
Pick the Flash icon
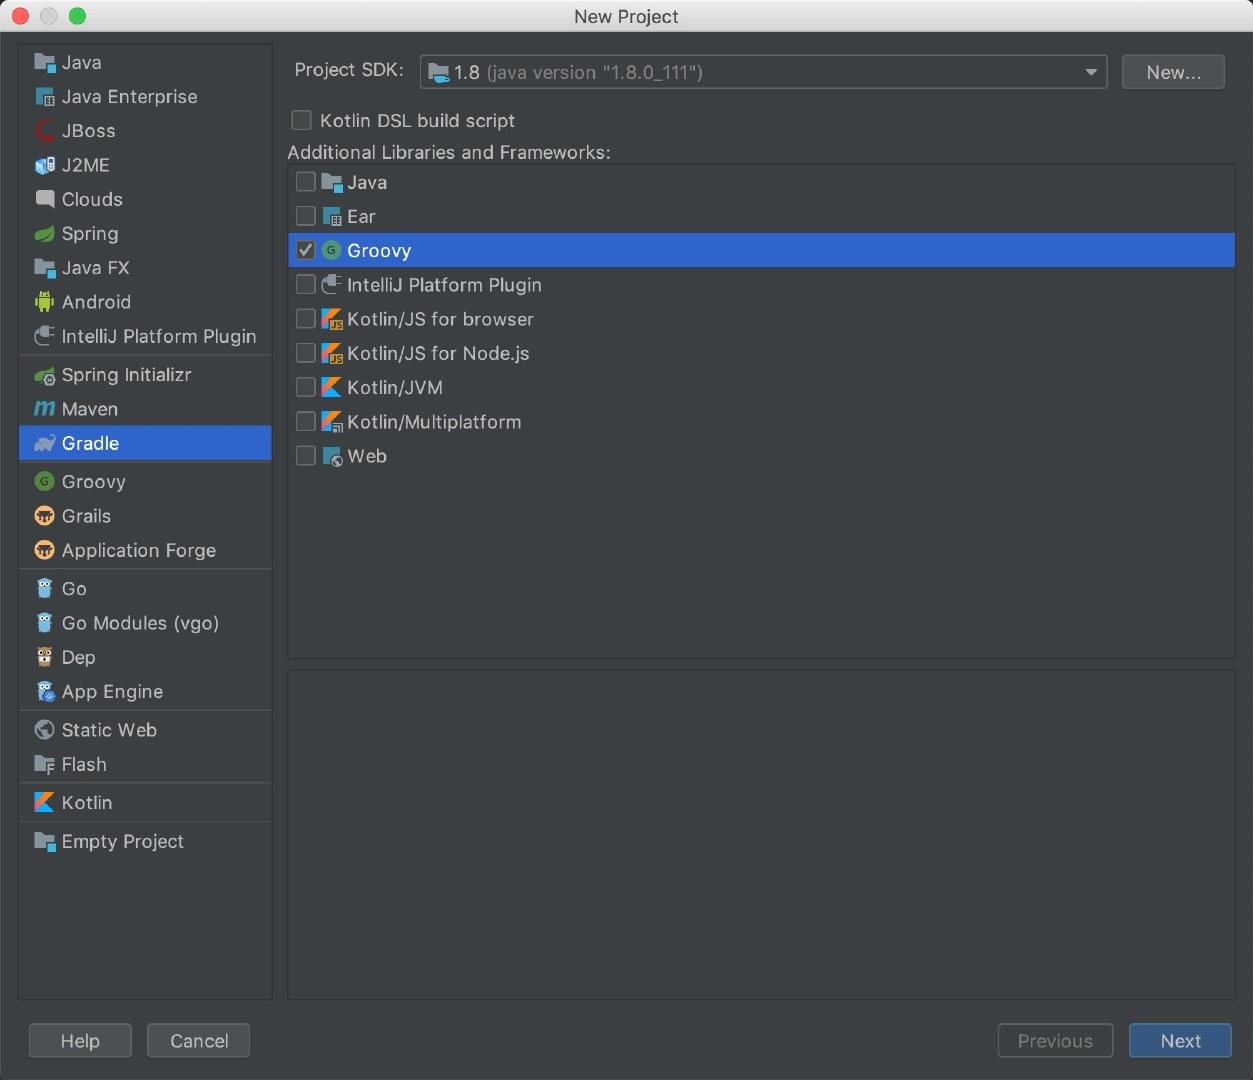tap(44, 764)
